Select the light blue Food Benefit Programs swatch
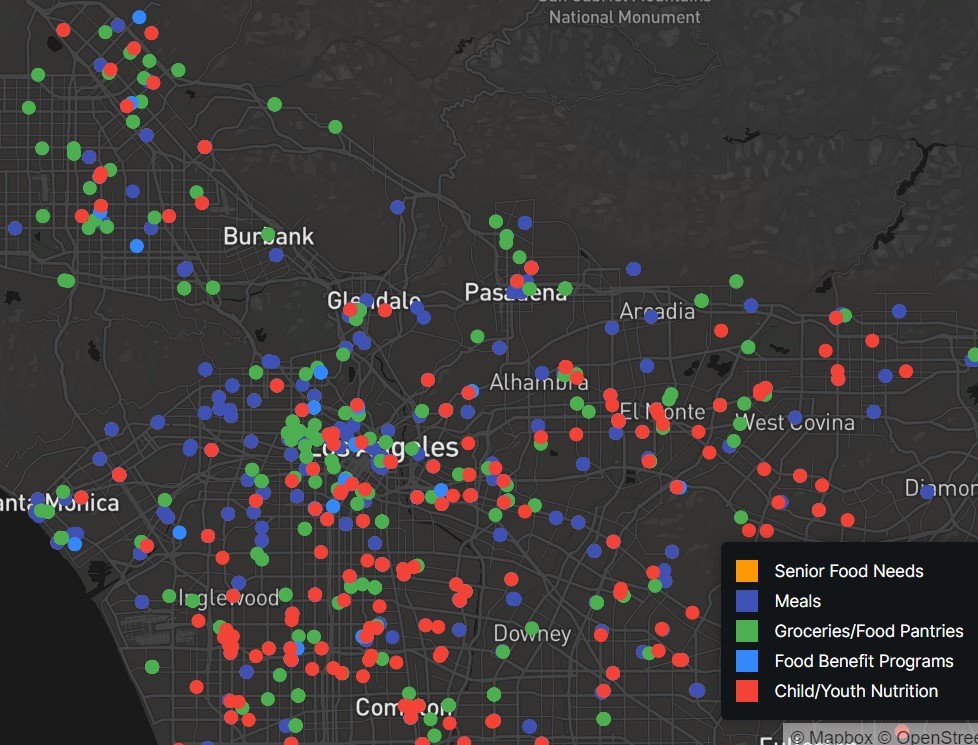This screenshot has width=978, height=745. (x=746, y=661)
